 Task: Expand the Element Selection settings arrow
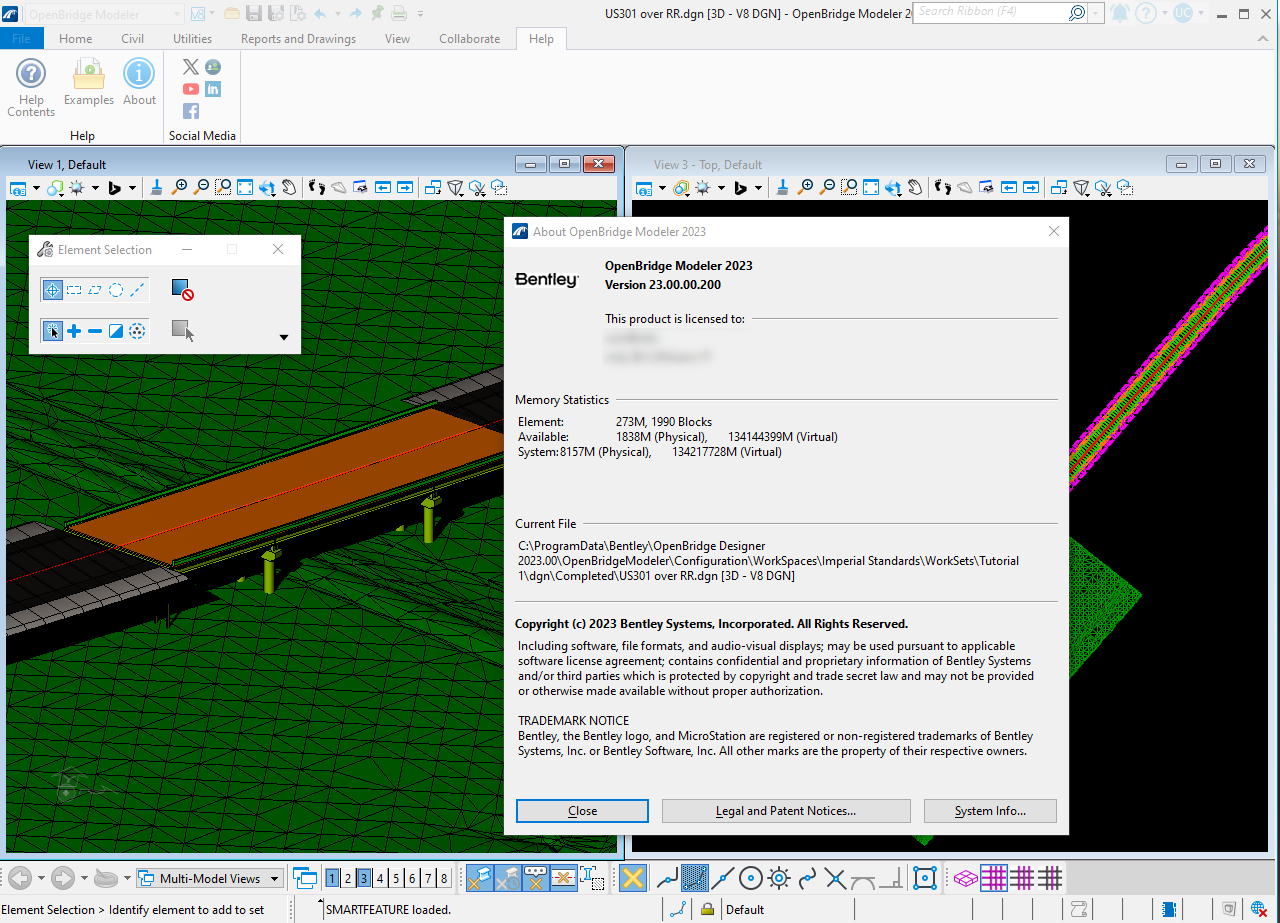[x=283, y=338]
